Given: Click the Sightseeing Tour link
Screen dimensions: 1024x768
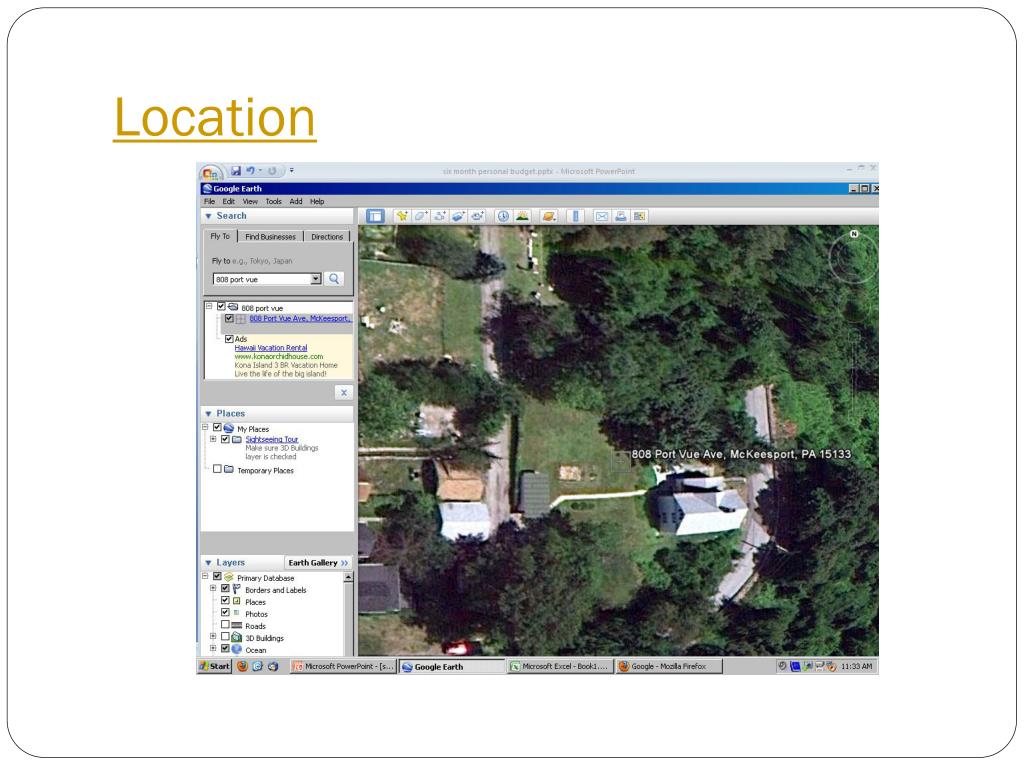Looking at the screenshot, I should [x=272, y=440].
